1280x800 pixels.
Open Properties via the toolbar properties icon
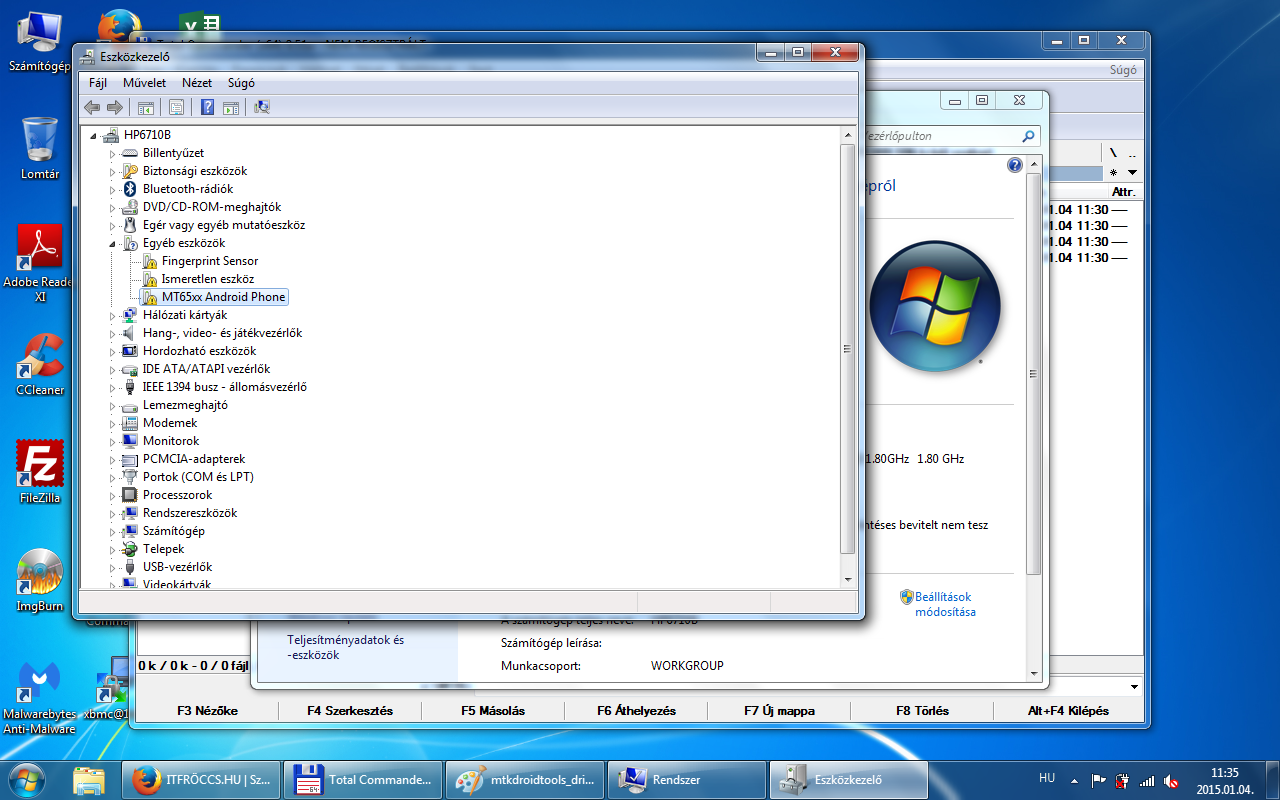click(176, 107)
